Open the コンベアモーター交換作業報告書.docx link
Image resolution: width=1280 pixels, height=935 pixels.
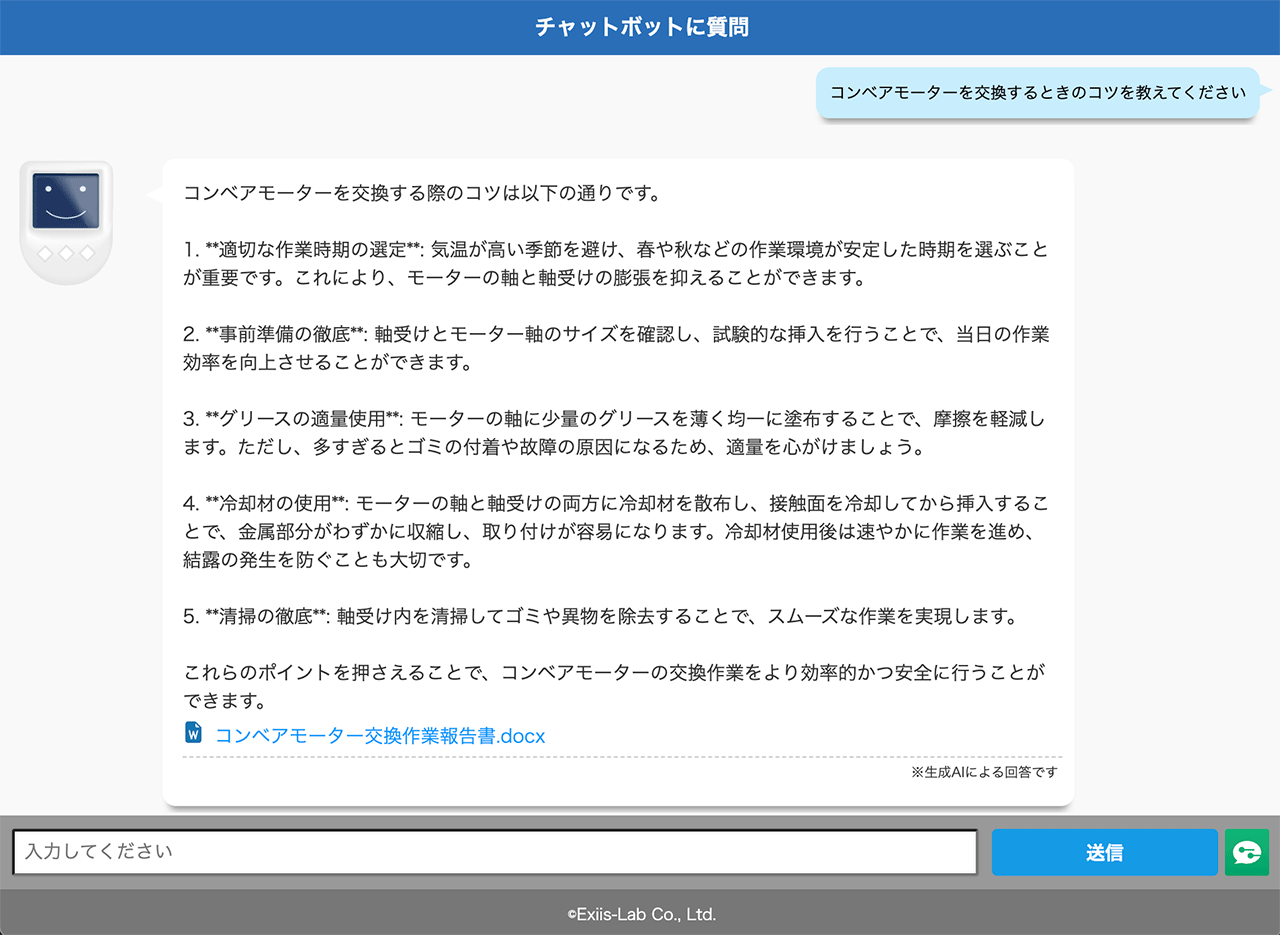tap(380, 736)
